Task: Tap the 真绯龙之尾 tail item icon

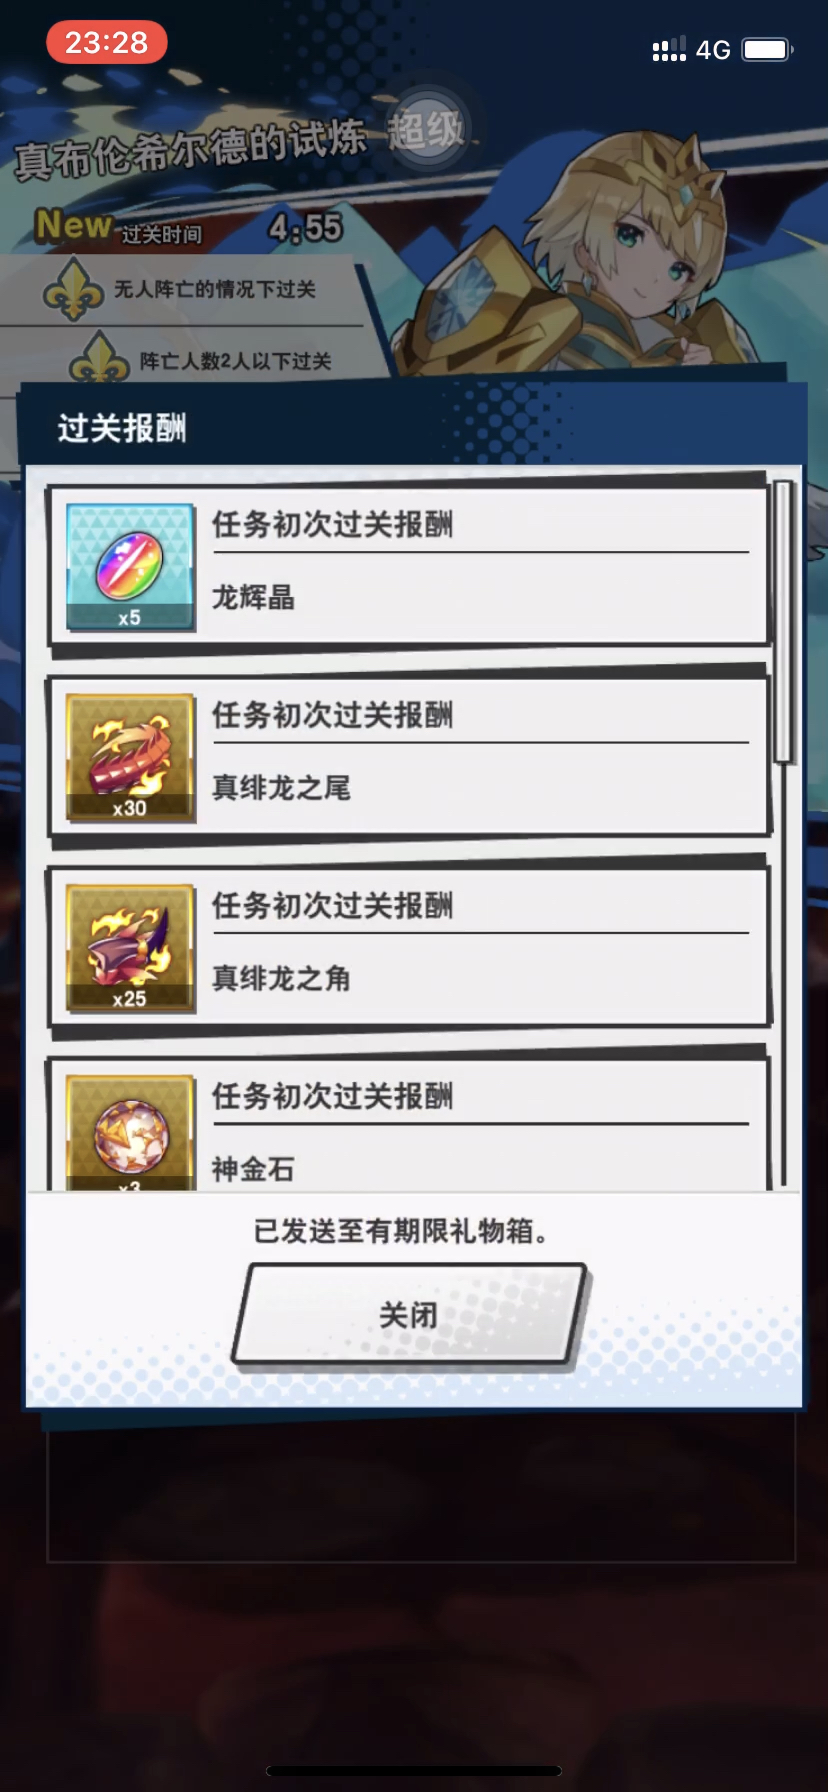Action: (x=130, y=758)
